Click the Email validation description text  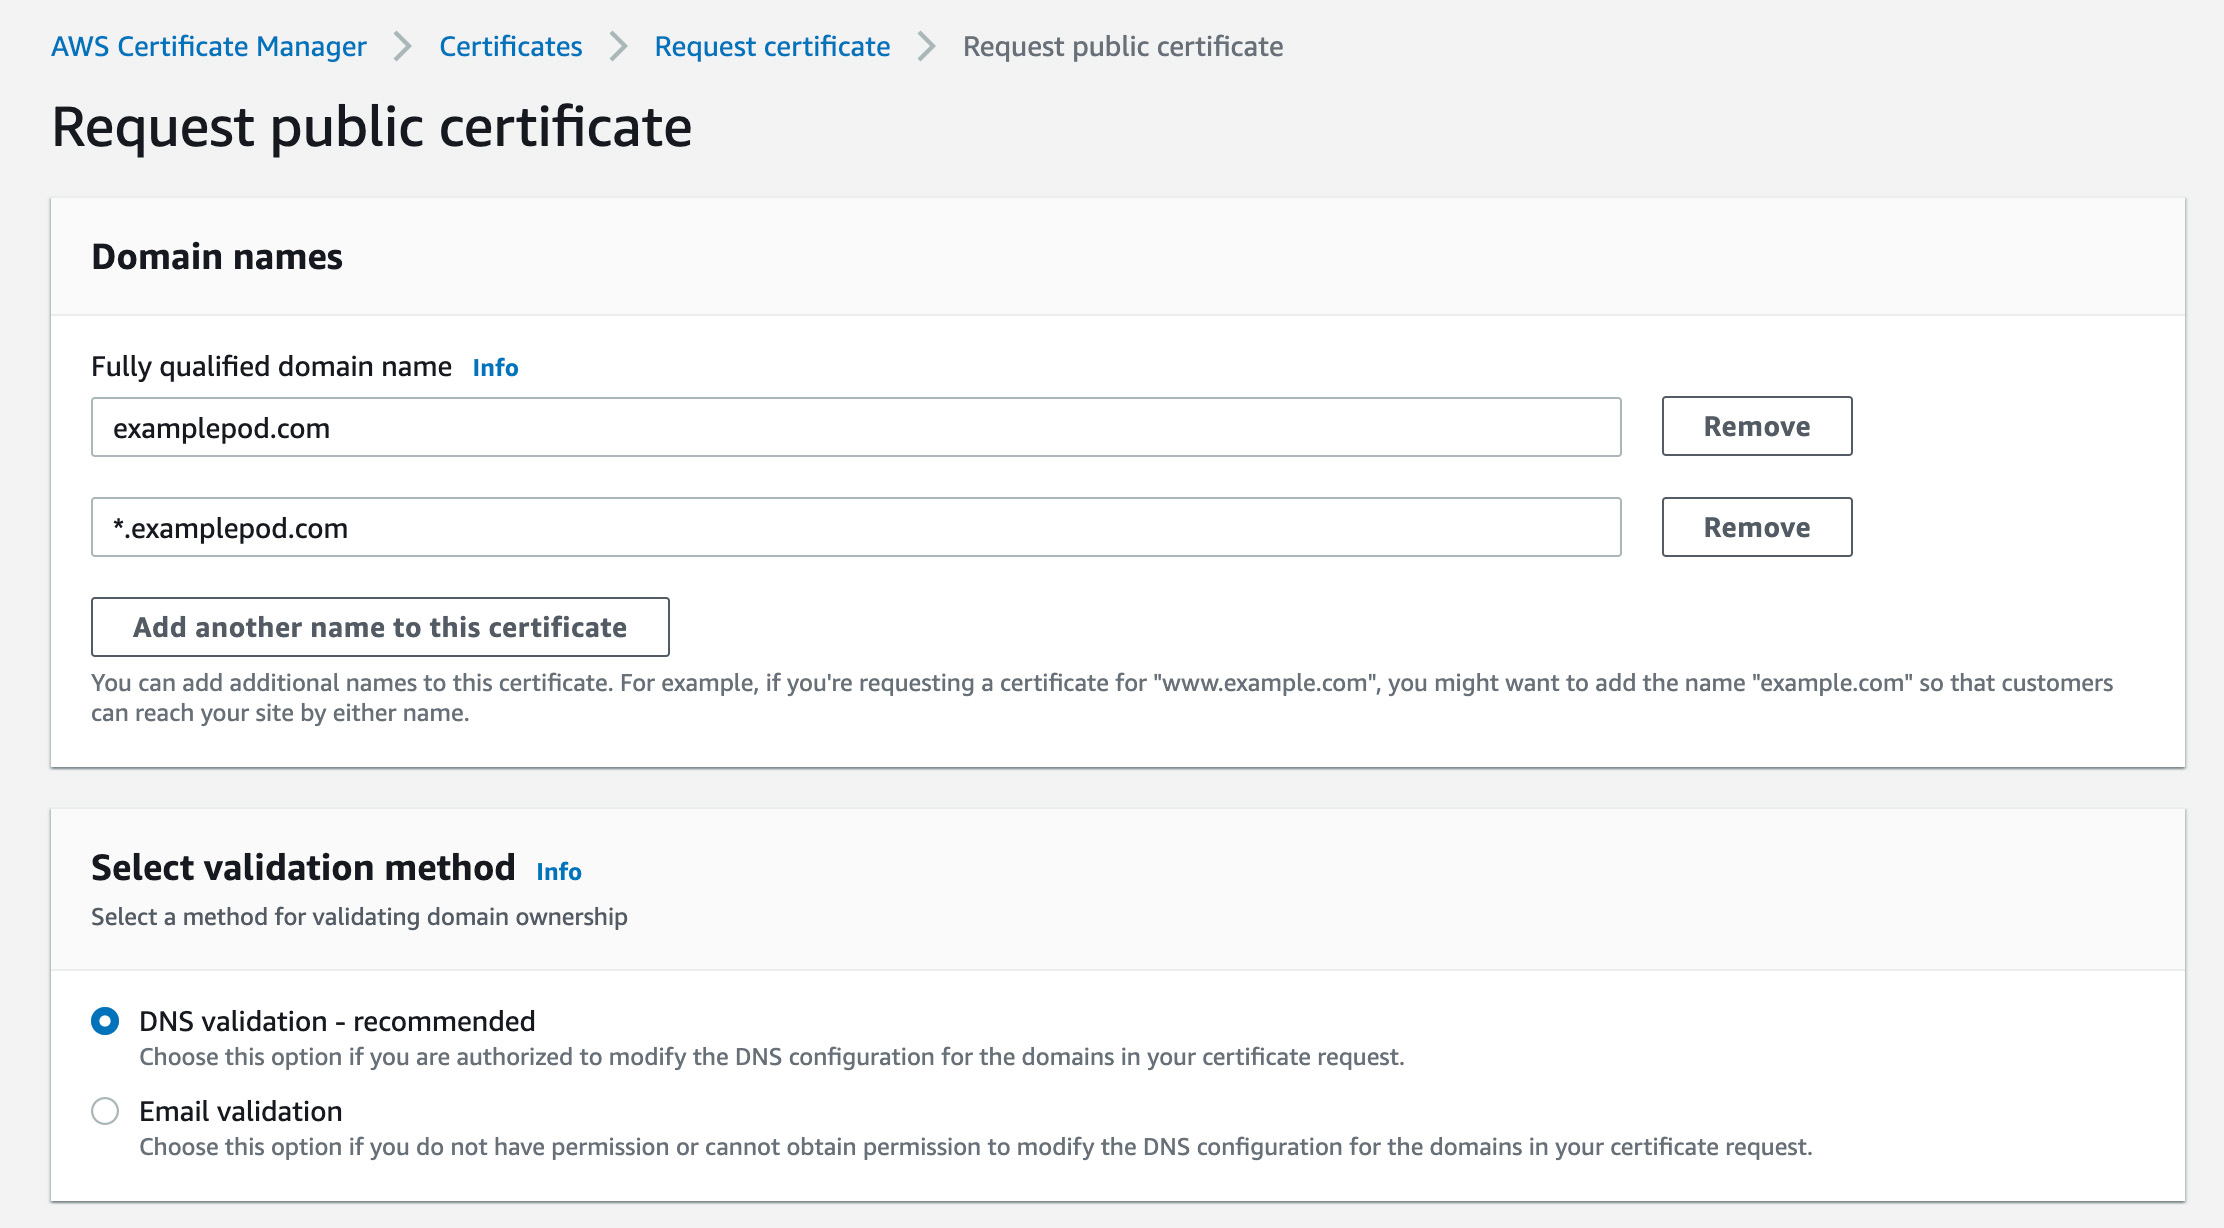[x=975, y=1147]
